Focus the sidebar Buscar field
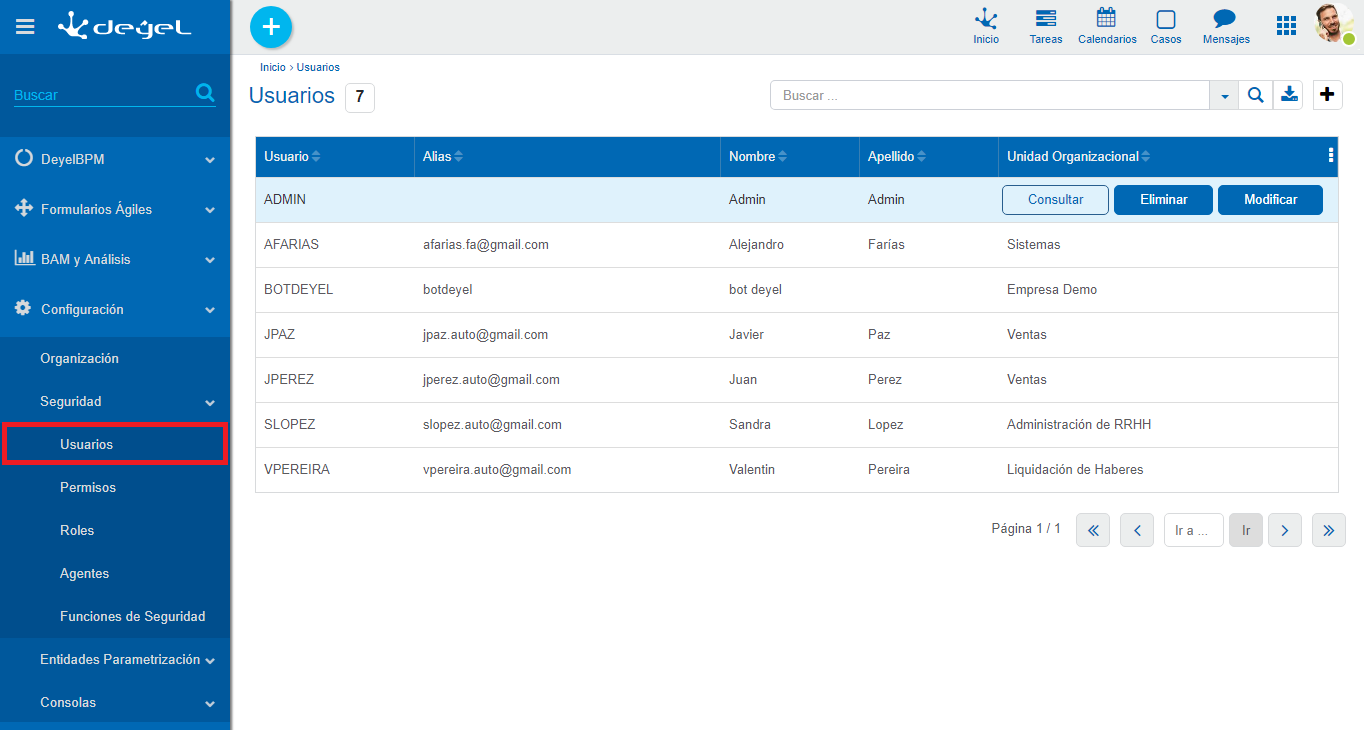The image size is (1364, 730). coord(103,95)
